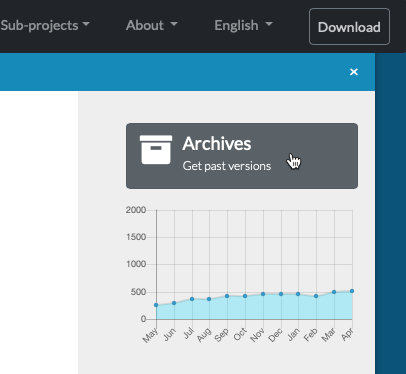Click the Jun data point on the chart
This screenshot has width=406, height=374.
coord(174,303)
